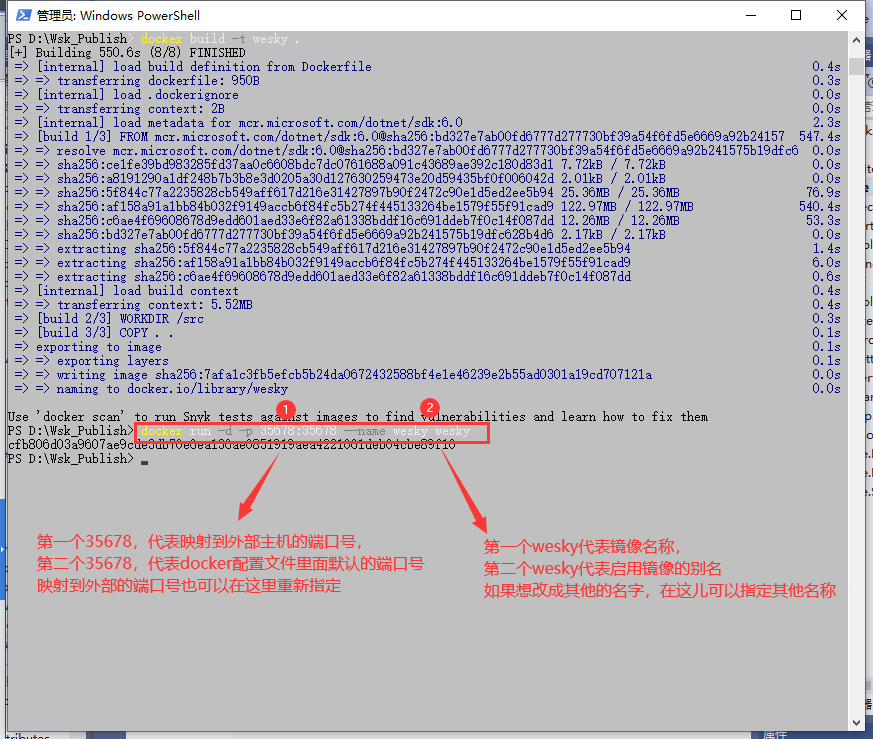Maximize the Windows PowerShell window
This screenshot has width=873, height=739.
tap(796, 15)
